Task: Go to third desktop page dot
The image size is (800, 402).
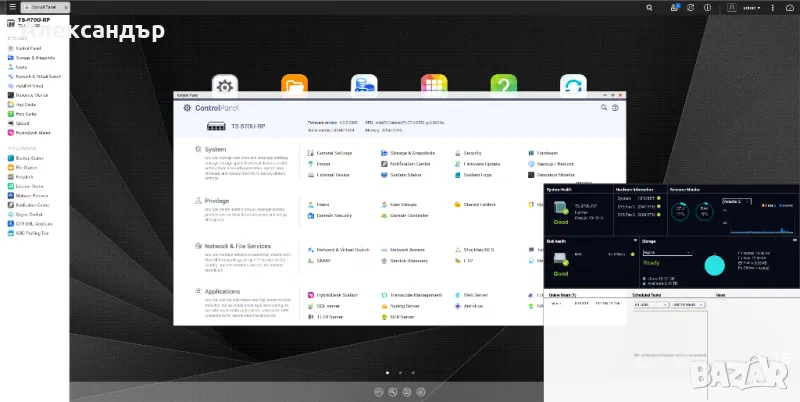Action: tap(413, 373)
